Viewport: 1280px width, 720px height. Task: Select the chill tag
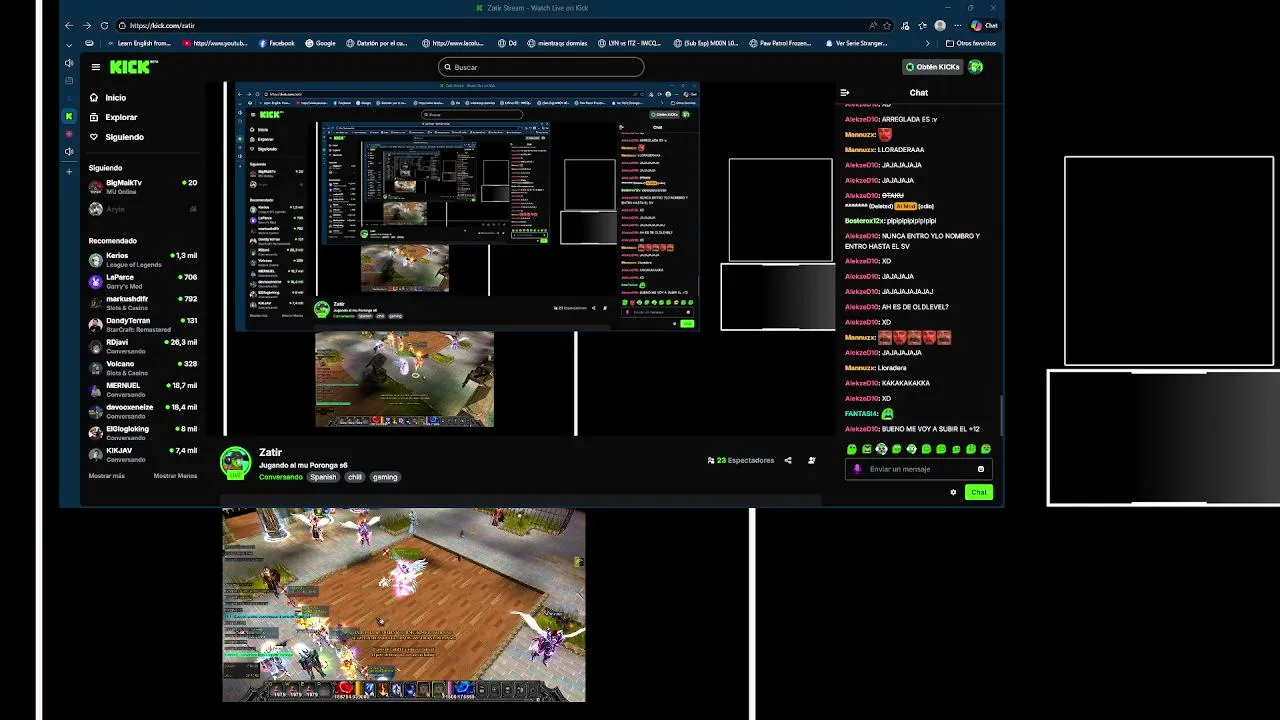point(355,477)
